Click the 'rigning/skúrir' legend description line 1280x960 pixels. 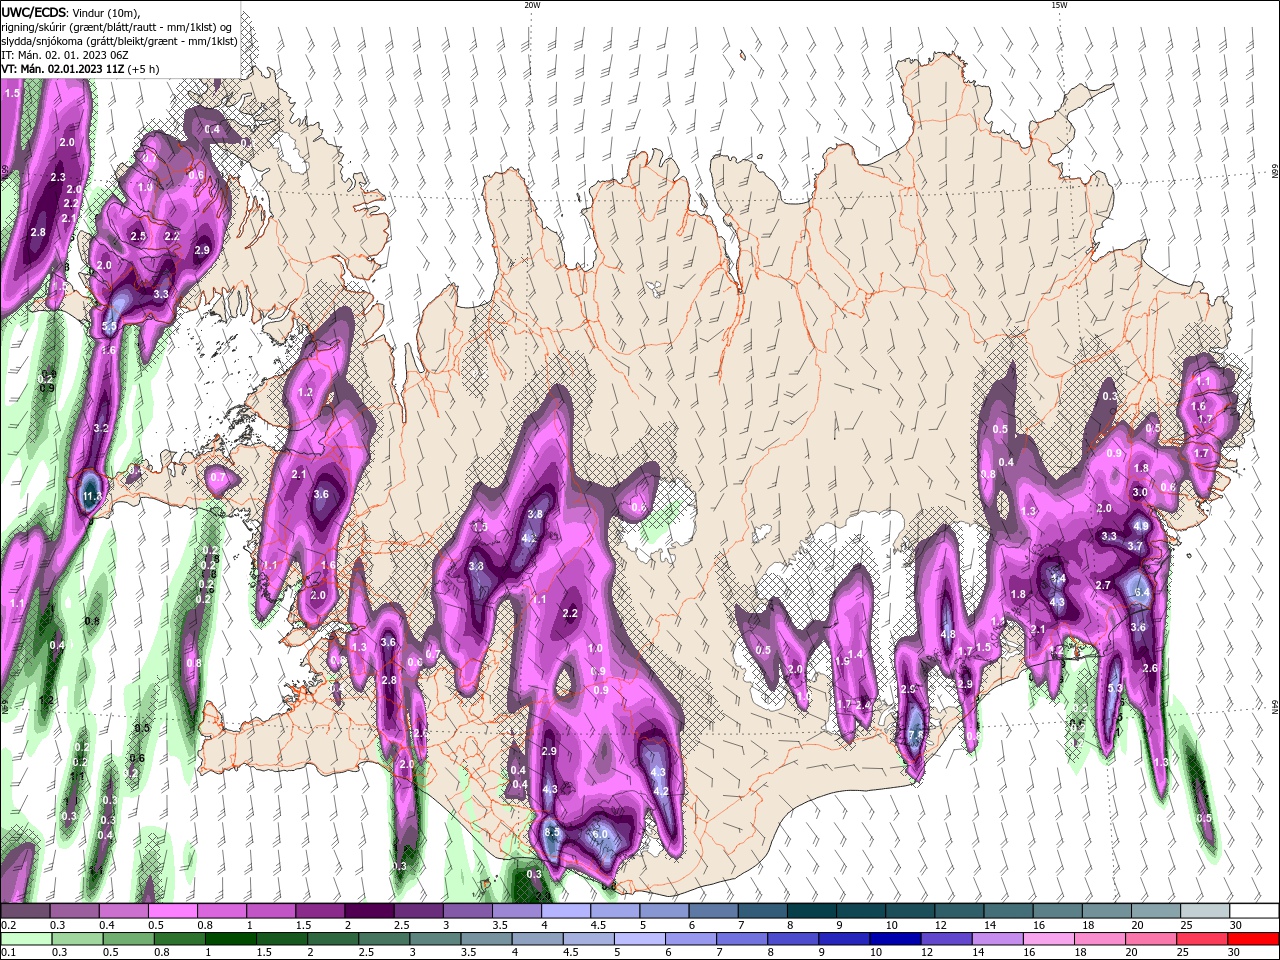[x=116, y=27]
